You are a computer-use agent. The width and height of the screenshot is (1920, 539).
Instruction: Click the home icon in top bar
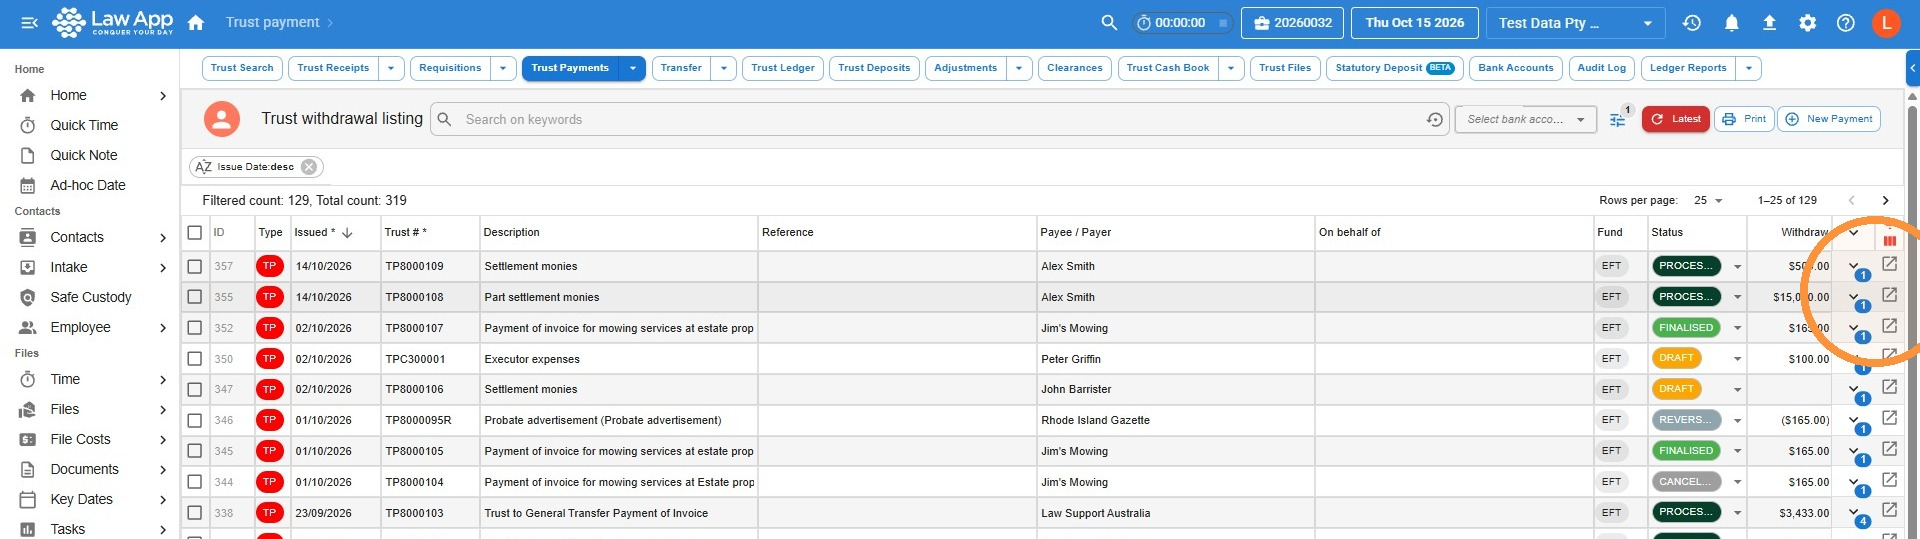pyautogui.click(x=196, y=23)
